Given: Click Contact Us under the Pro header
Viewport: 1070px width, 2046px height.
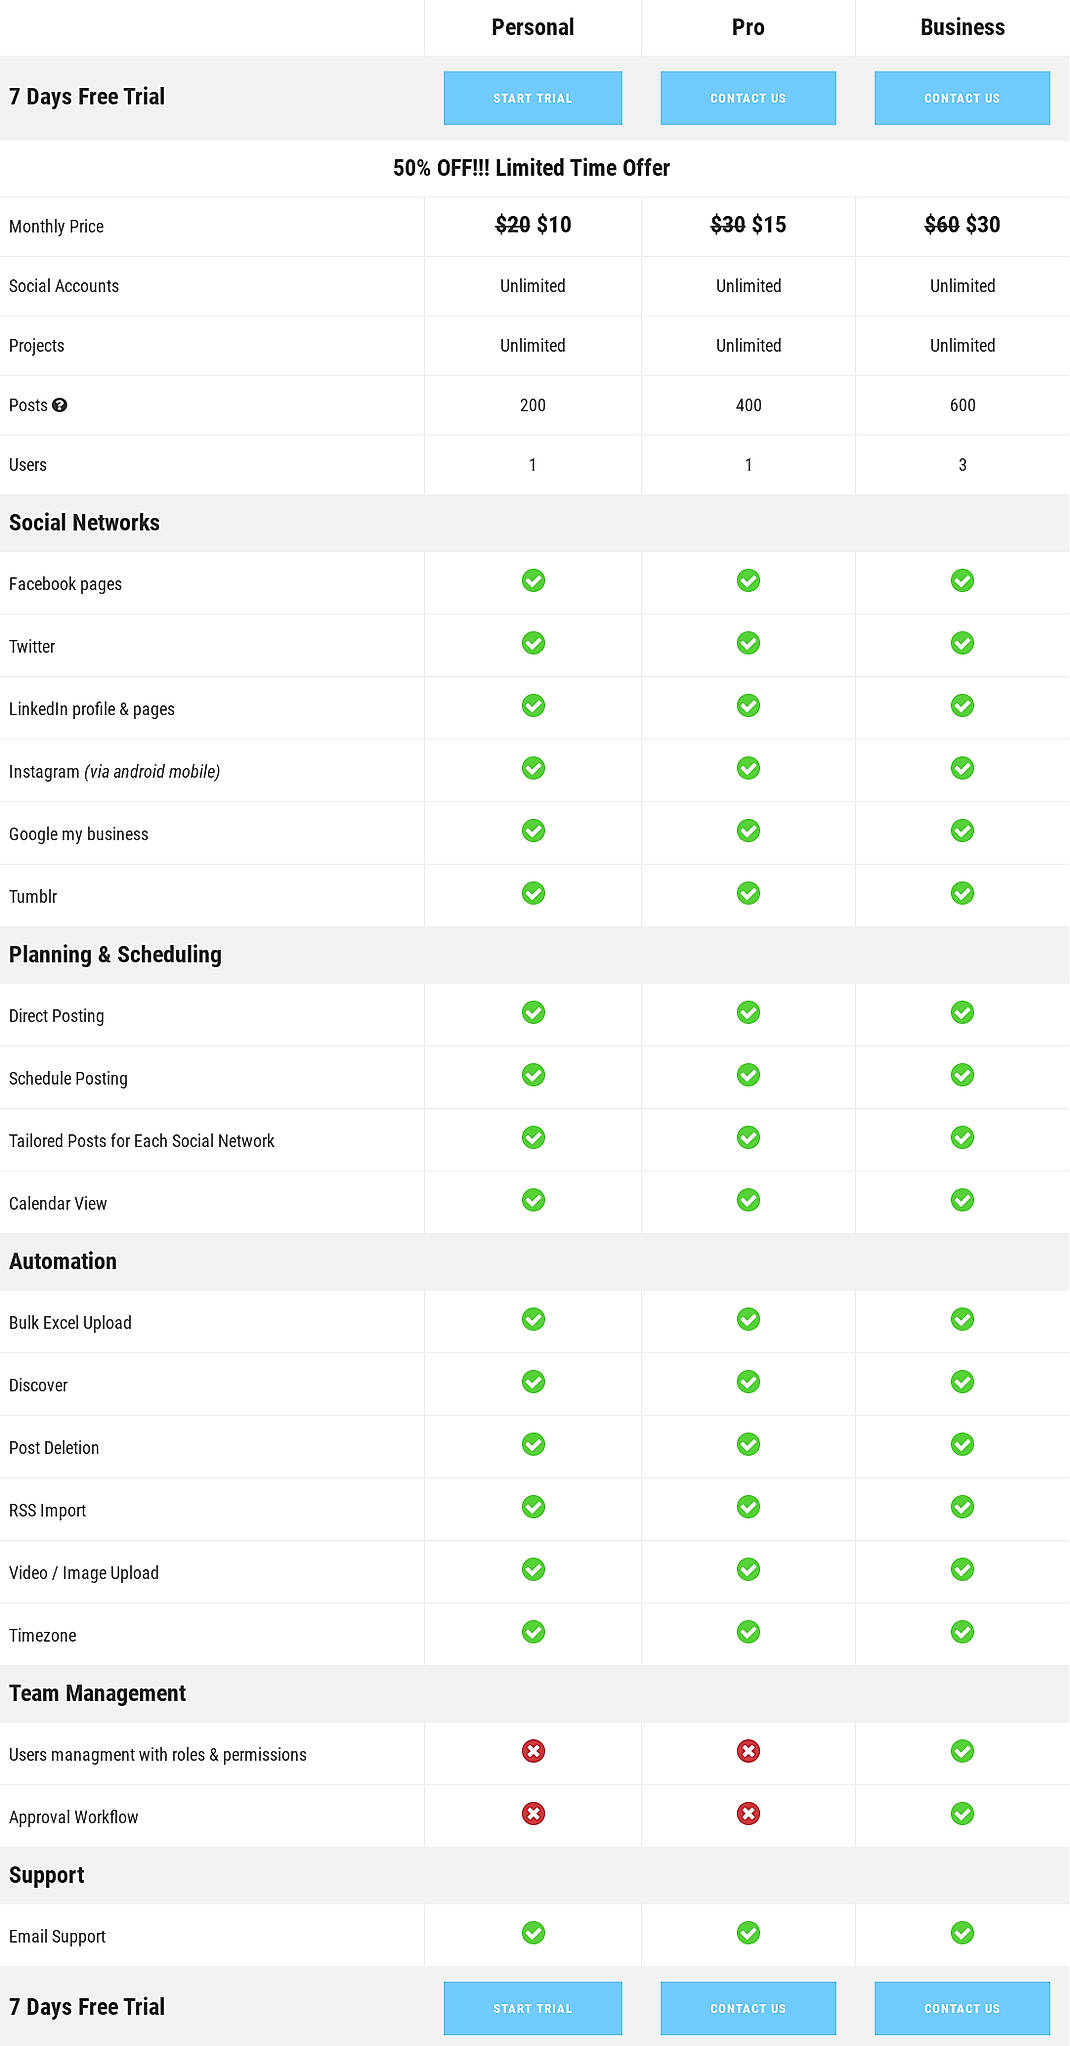Looking at the screenshot, I should pos(748,98).
